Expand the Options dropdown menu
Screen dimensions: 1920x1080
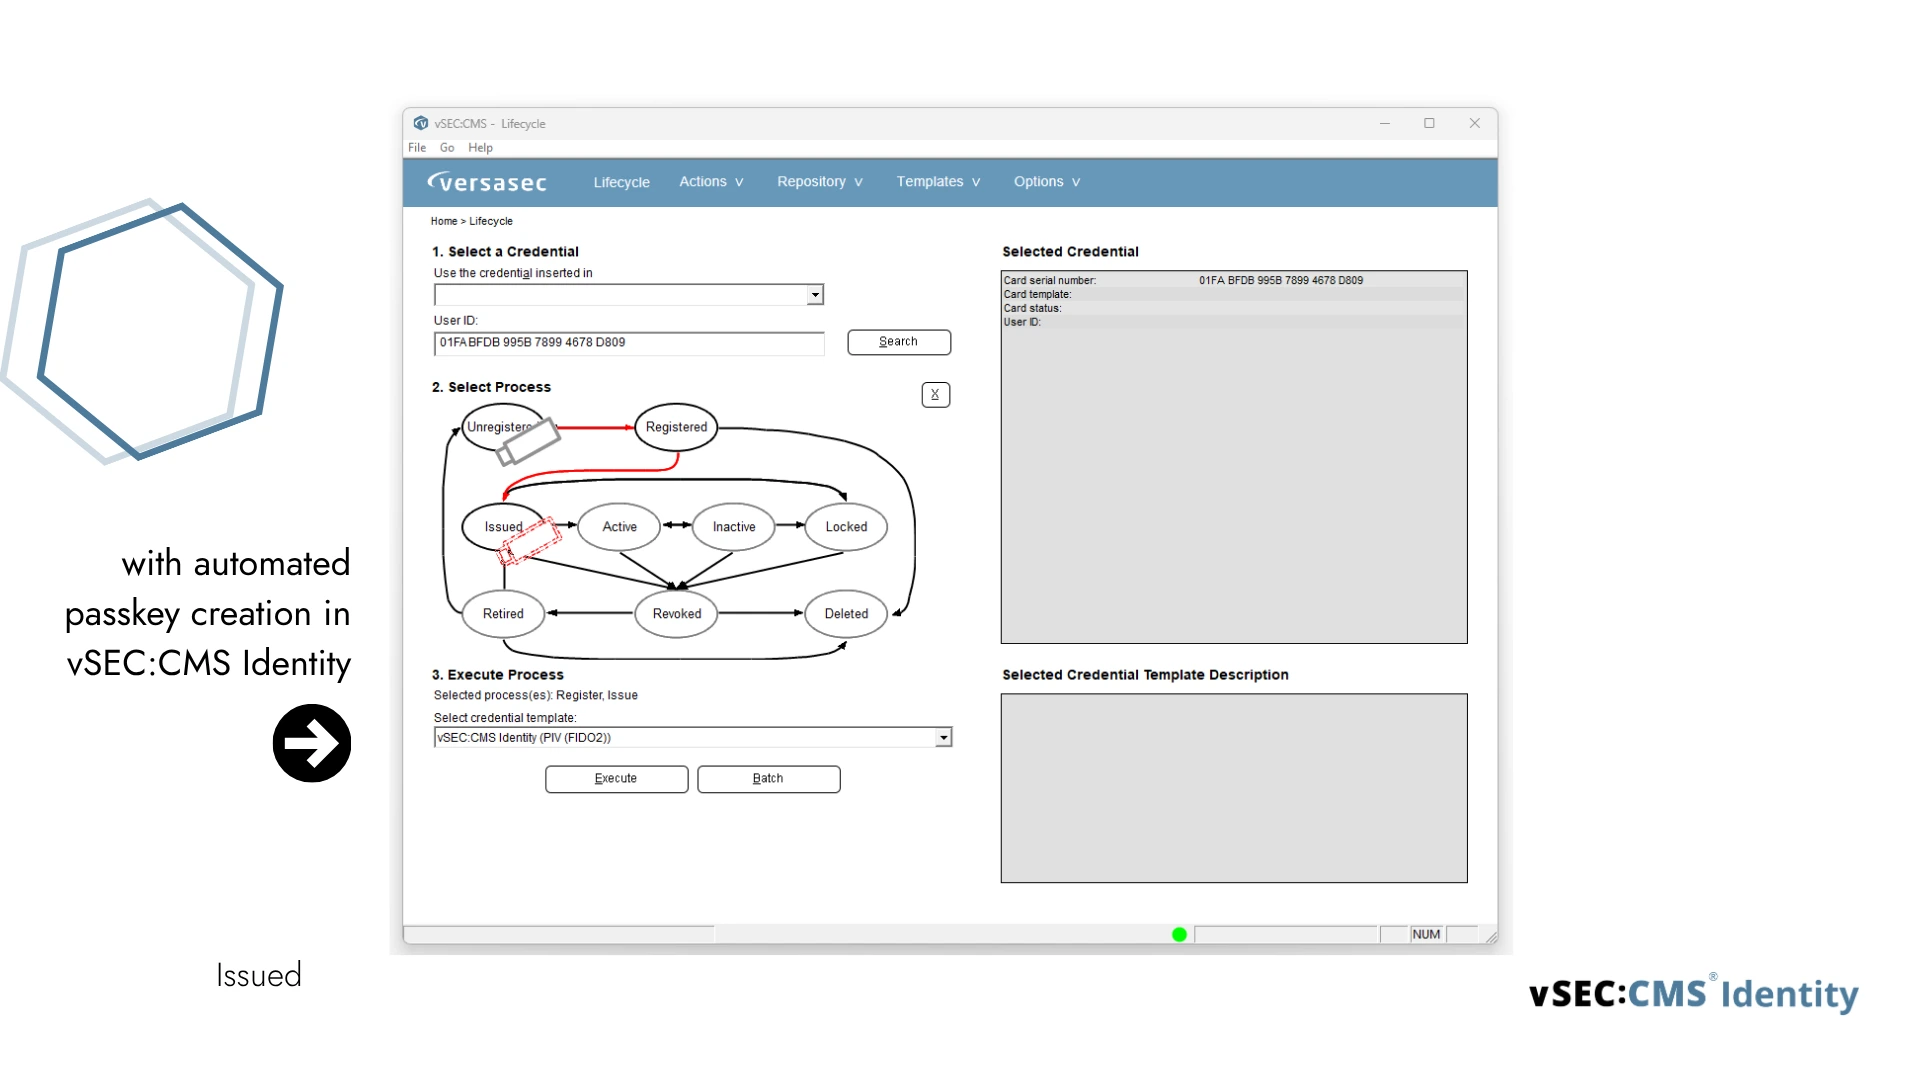1047,182
